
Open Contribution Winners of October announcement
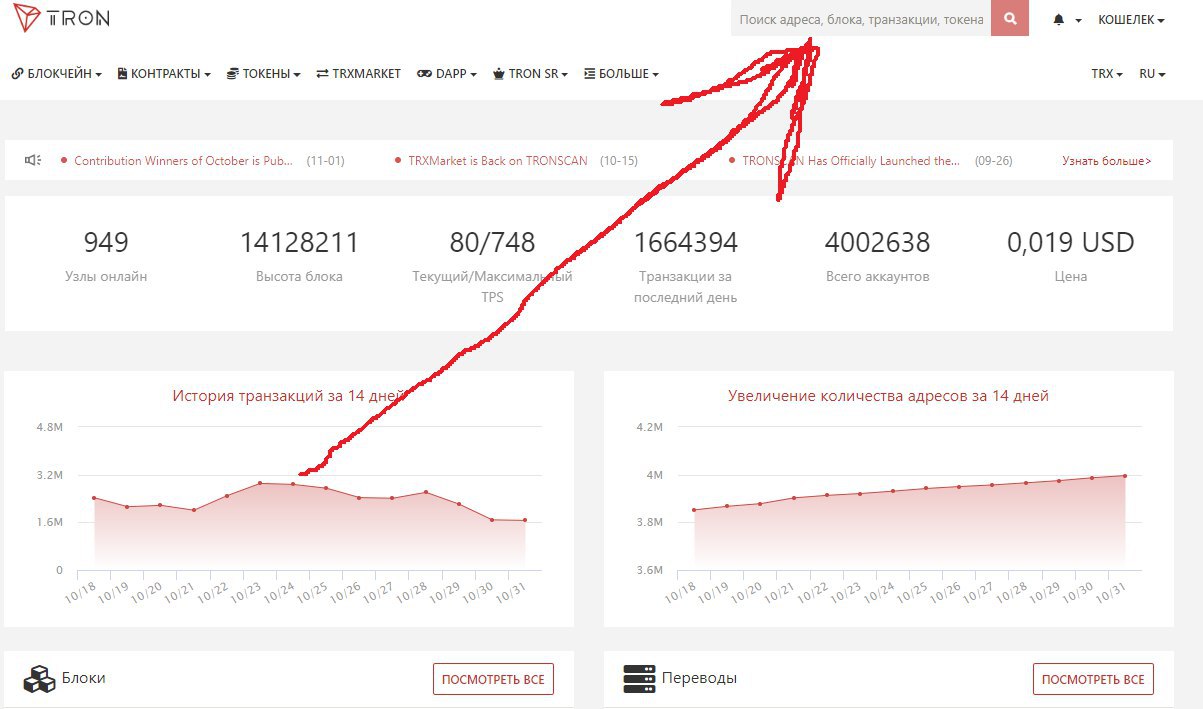point(184,161)
